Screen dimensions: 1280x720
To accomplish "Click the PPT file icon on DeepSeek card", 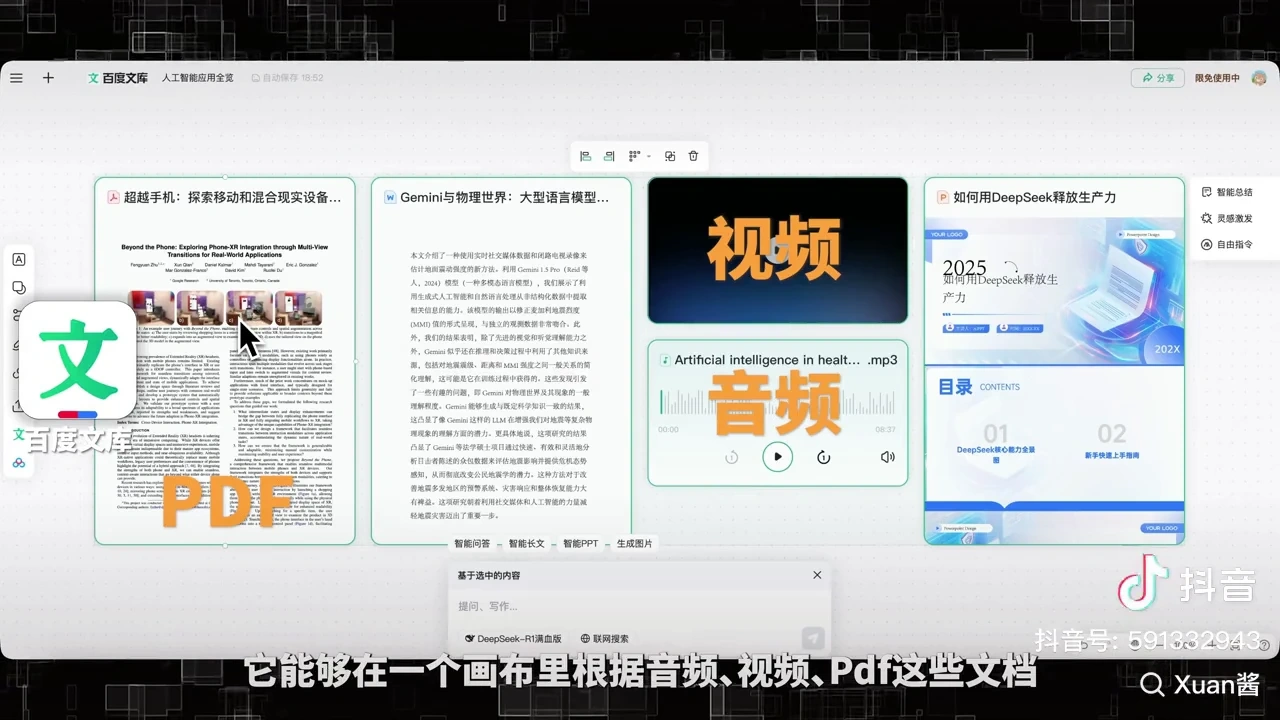I will point(942,198).
